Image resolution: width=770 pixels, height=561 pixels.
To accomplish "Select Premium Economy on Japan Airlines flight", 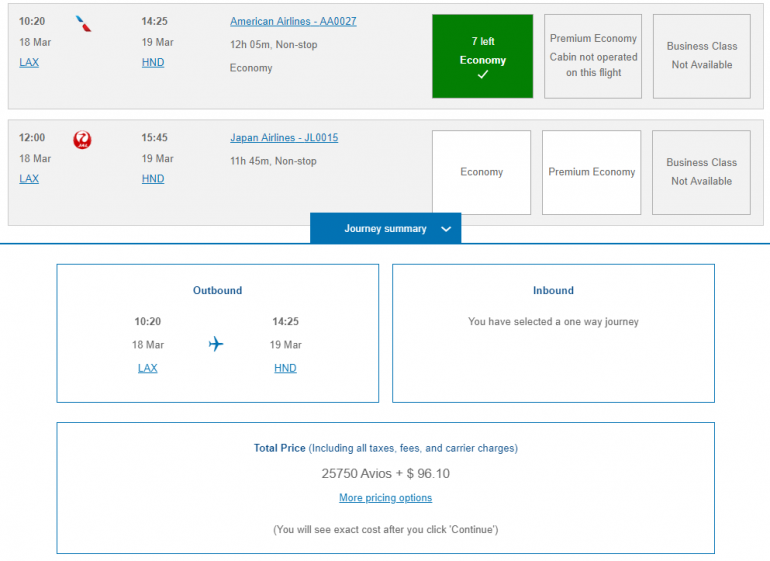I will pos(591,172).
